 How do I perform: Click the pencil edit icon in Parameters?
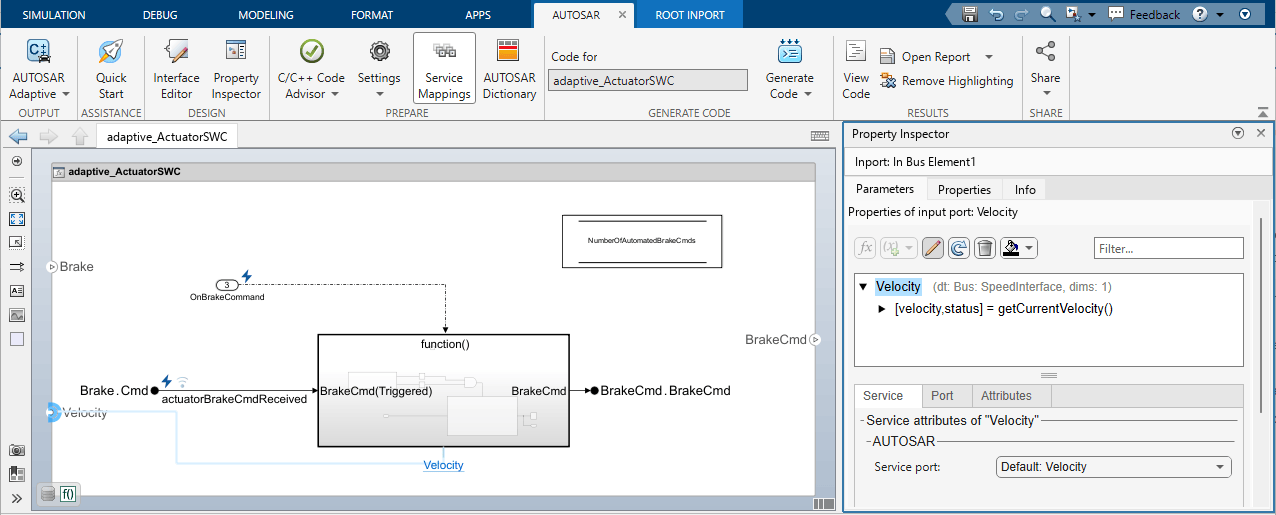tap(933, 248)
